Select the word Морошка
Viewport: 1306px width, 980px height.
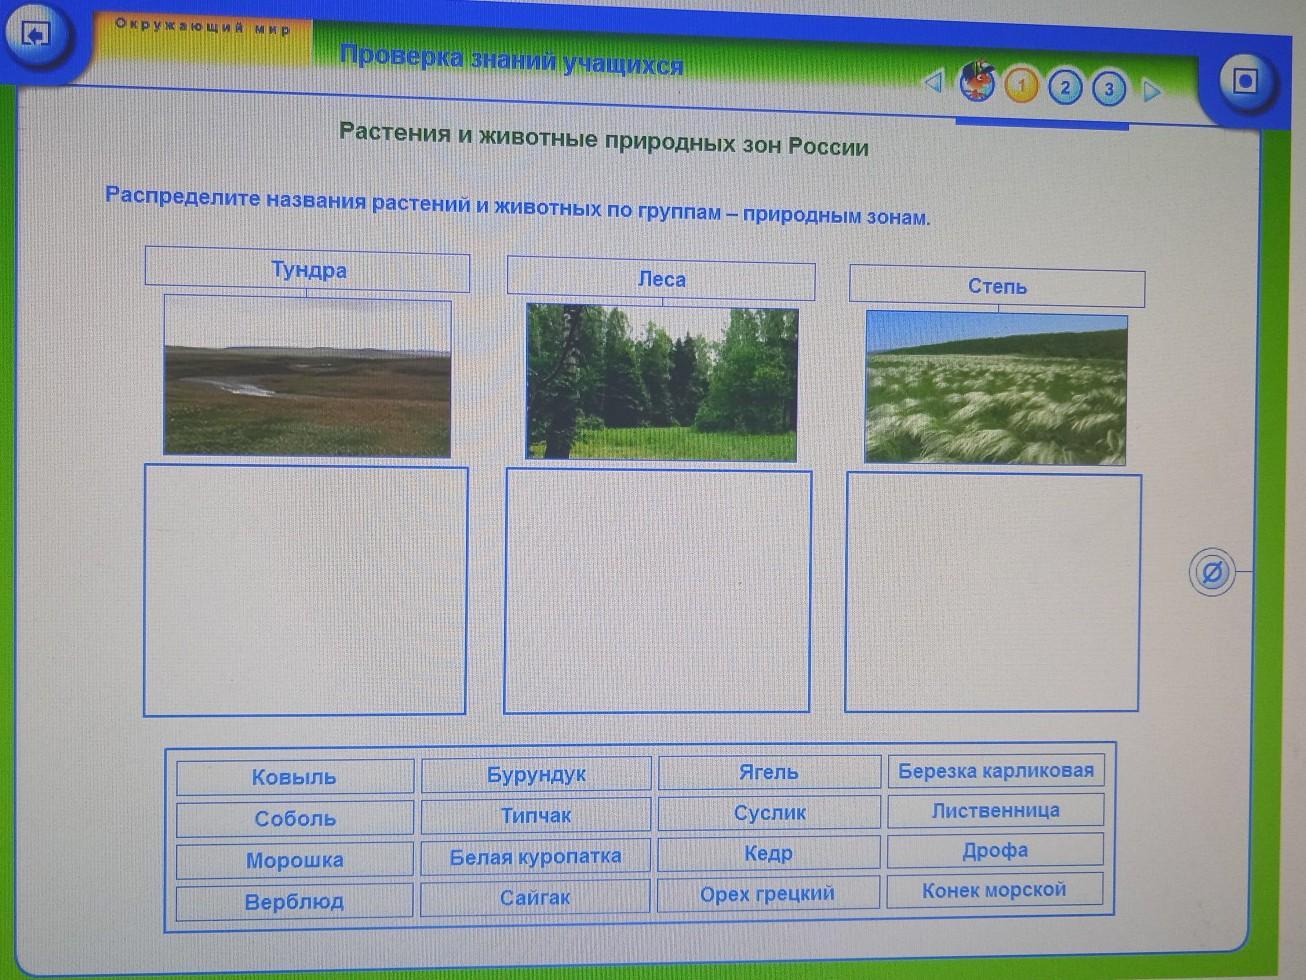pyautogui.click(x=294, y=860)
